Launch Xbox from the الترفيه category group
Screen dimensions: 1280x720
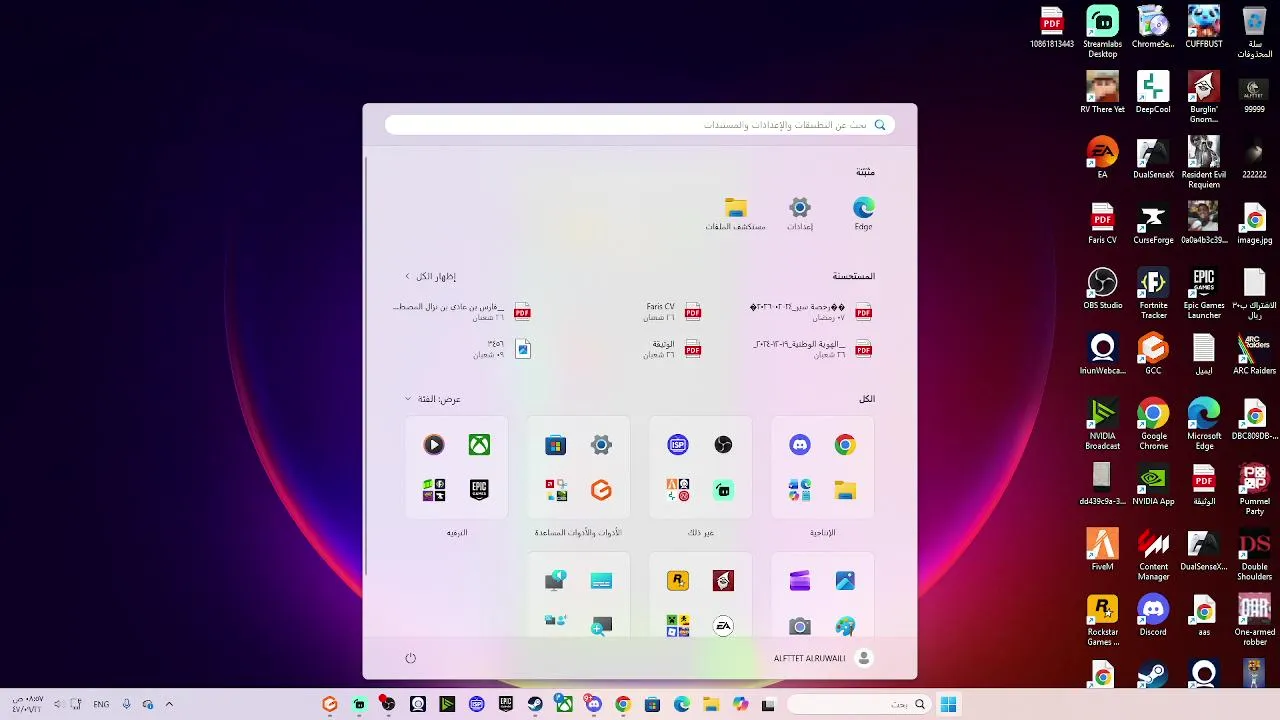[x=479, y=445]
